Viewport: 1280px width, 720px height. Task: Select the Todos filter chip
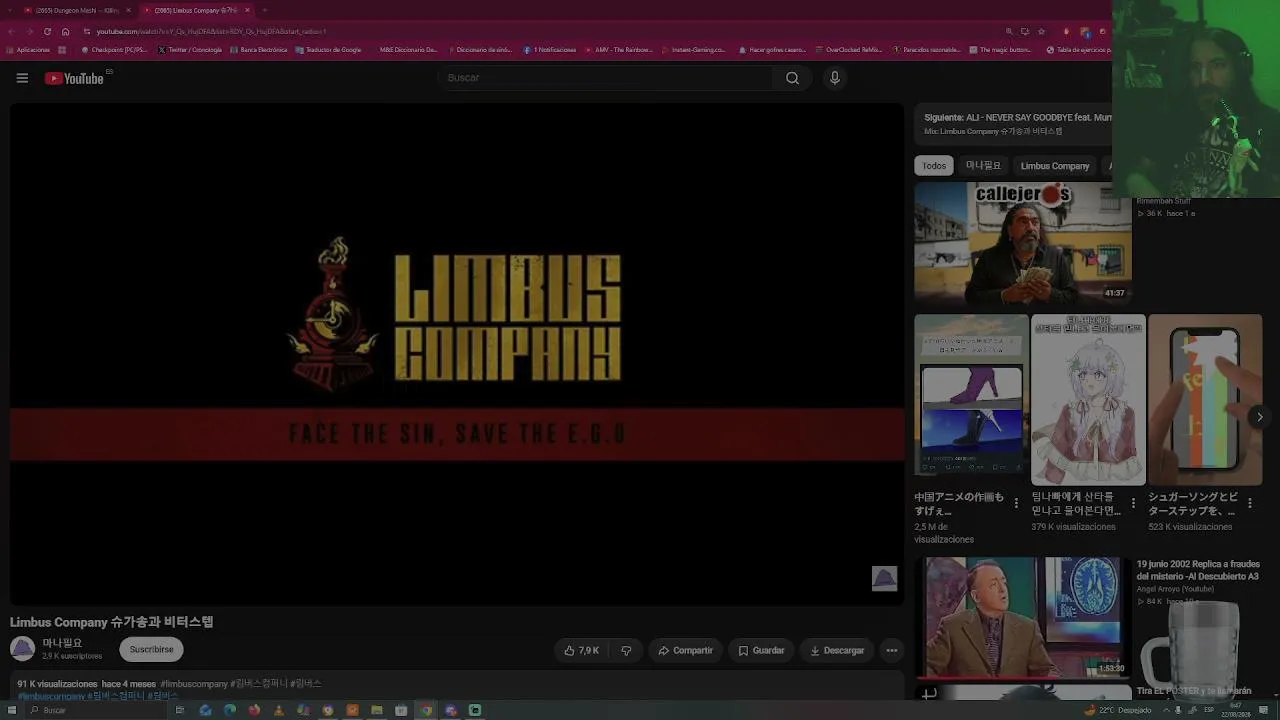(x=934, y=166)
